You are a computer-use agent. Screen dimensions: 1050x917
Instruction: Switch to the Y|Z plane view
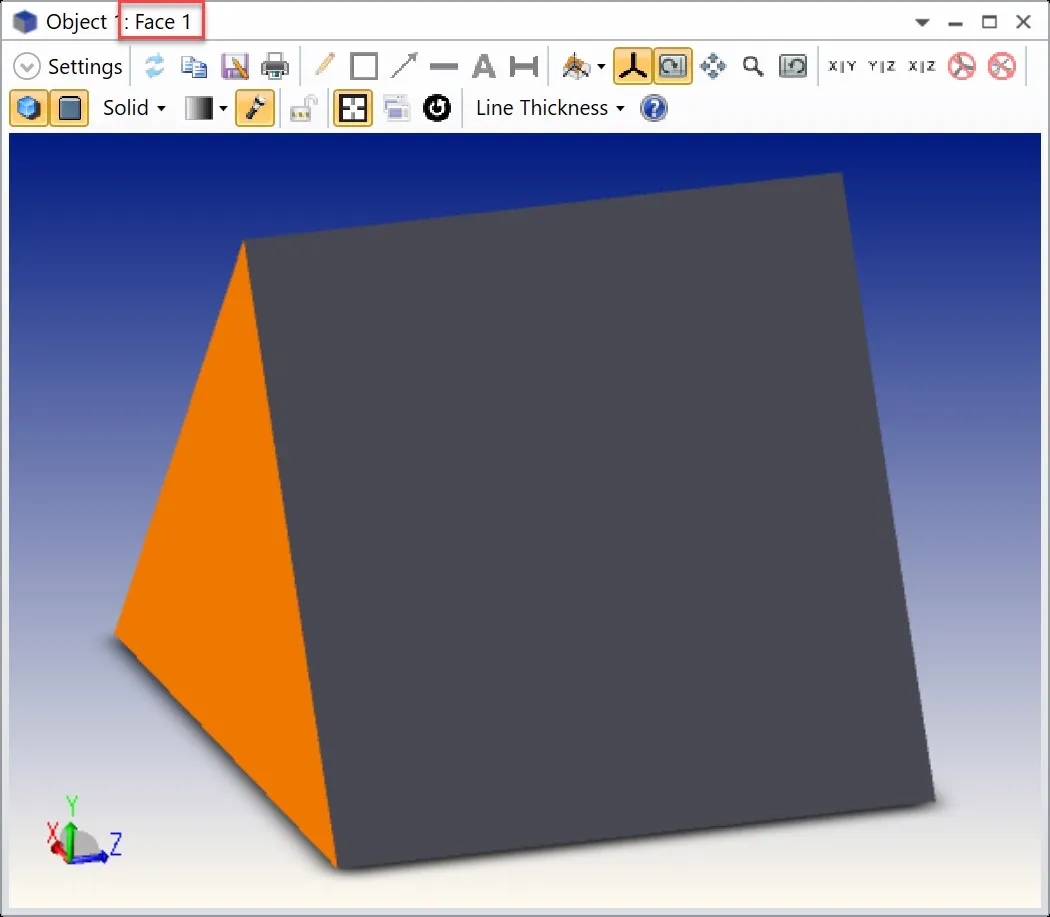coord(882,67)
